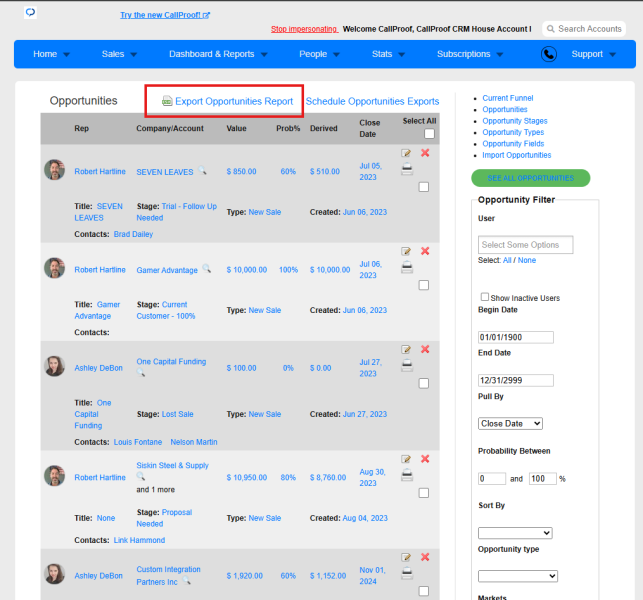Open the Sort By dropdown

pos(515,533)
